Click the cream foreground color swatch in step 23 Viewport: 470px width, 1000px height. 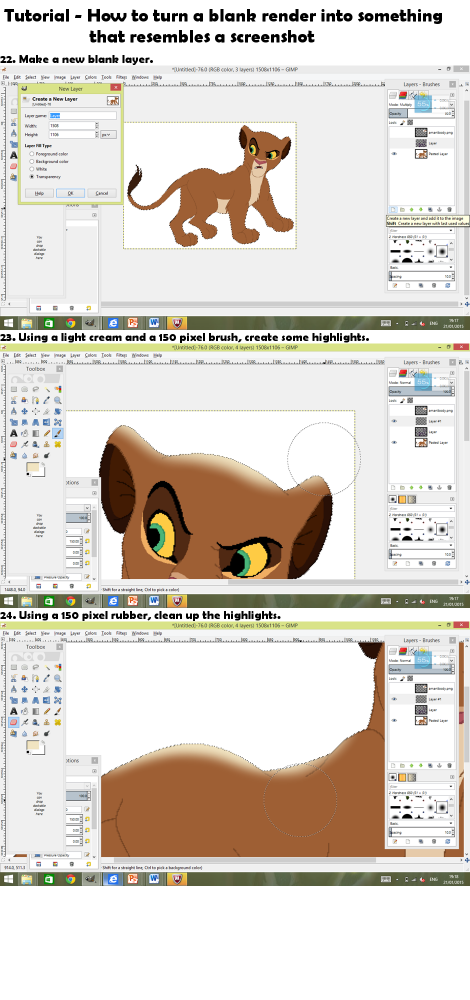point(33,467)
